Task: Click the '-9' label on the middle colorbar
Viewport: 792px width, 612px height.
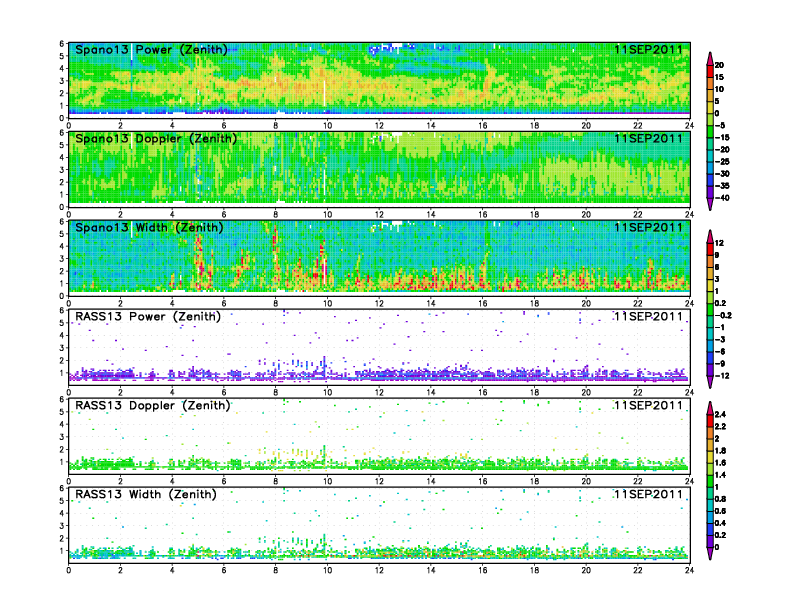Action: click(720, 364)
